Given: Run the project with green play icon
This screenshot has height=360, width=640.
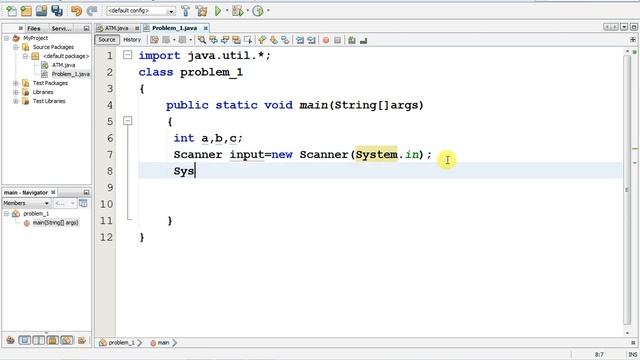Looking at the screenshot, I should tap(218, 11).
